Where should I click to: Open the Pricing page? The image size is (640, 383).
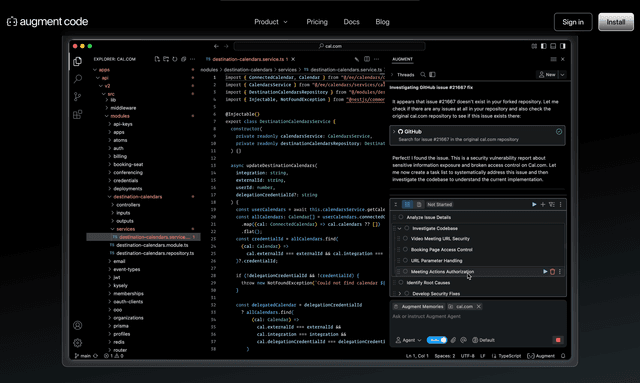(x=317, y=22)
